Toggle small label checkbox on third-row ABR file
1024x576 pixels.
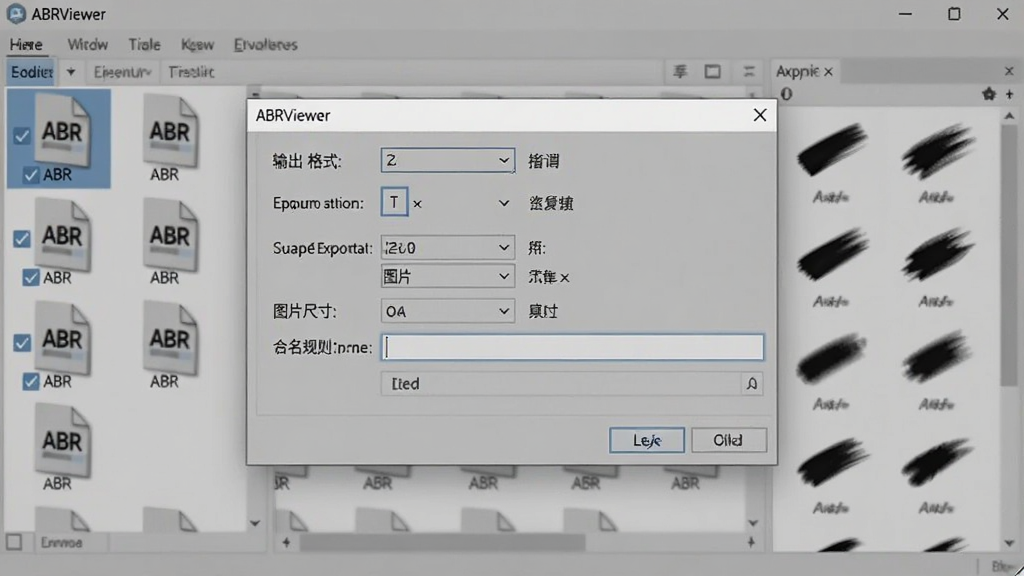tap(30, 381)
